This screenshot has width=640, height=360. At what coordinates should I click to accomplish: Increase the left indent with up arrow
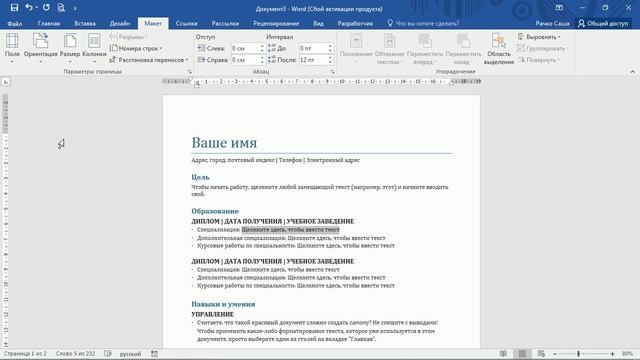tap(262, 46)
